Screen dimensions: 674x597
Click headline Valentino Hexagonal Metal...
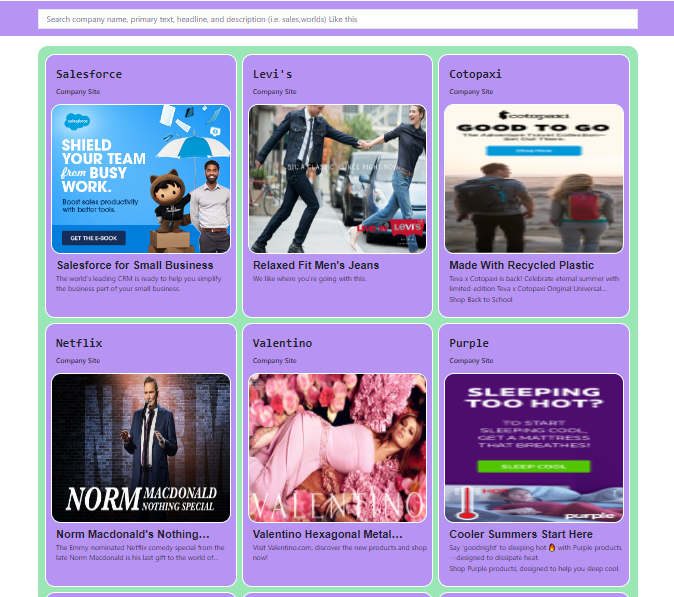coord(328,534)
